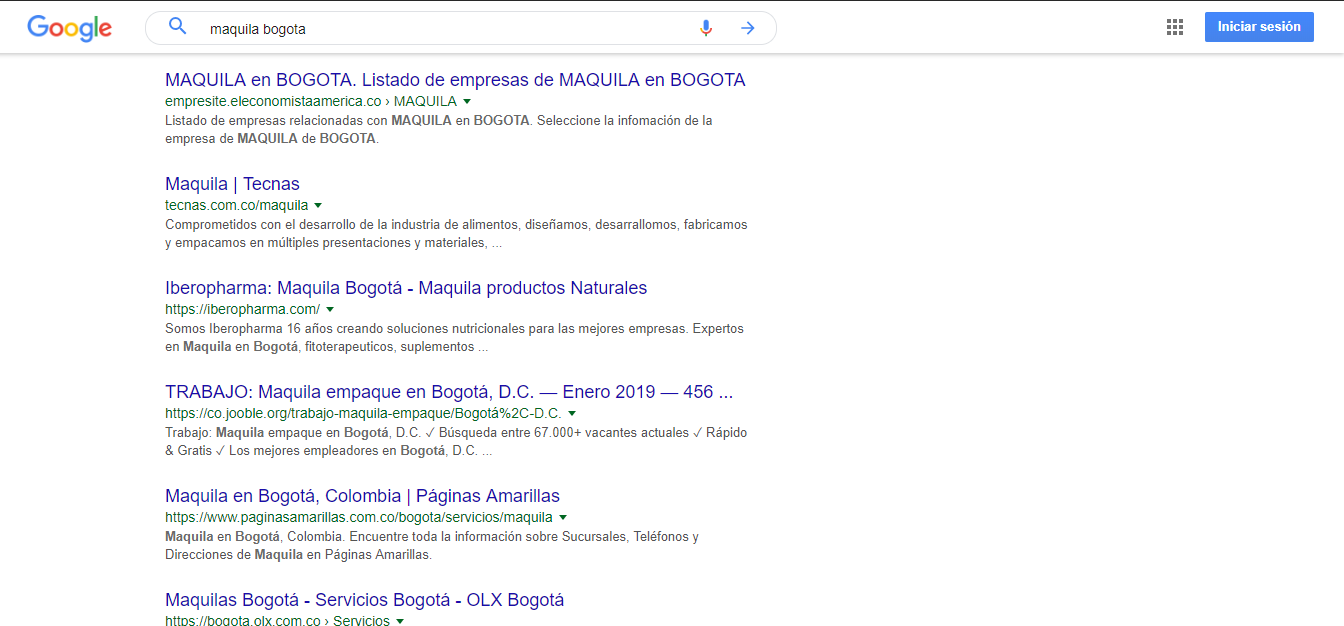Open dropdown arrow beside tecnas.com.co/maquila
This screenshot has width=1344, height=626.
click(x=318, y=206)
